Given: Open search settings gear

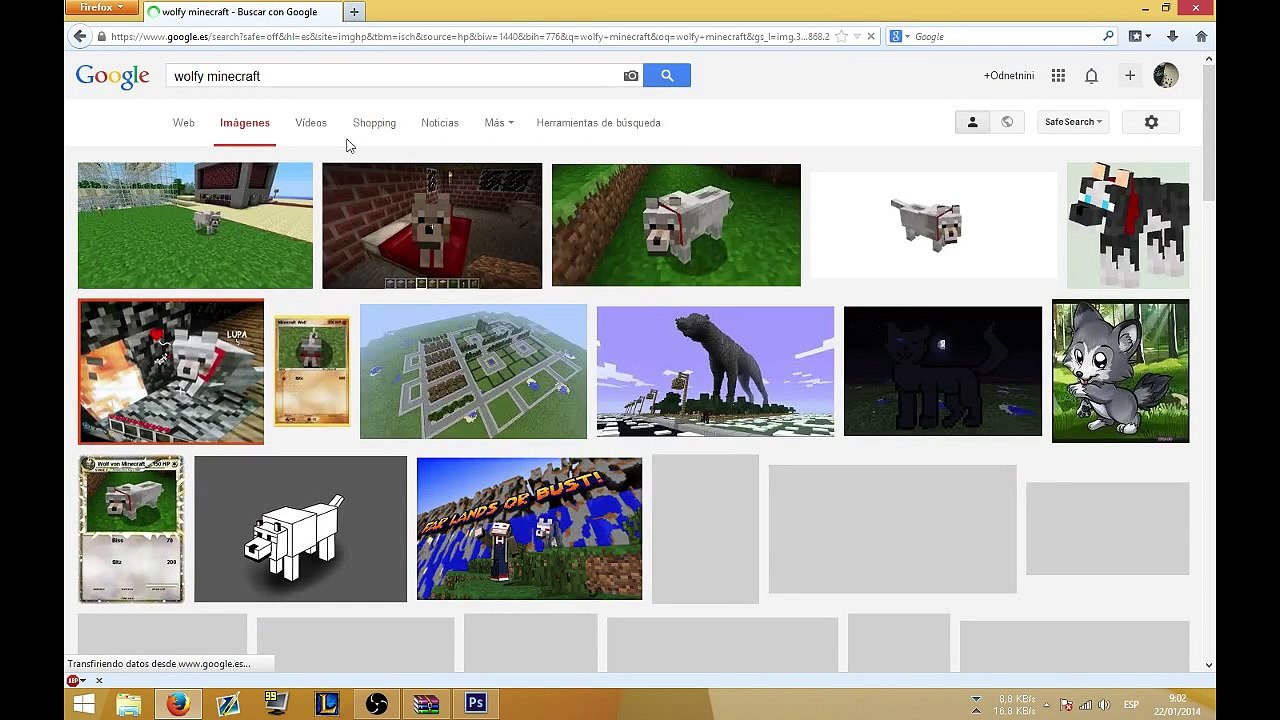Looking at the screenshot, I should click(x=1151, y=122).
